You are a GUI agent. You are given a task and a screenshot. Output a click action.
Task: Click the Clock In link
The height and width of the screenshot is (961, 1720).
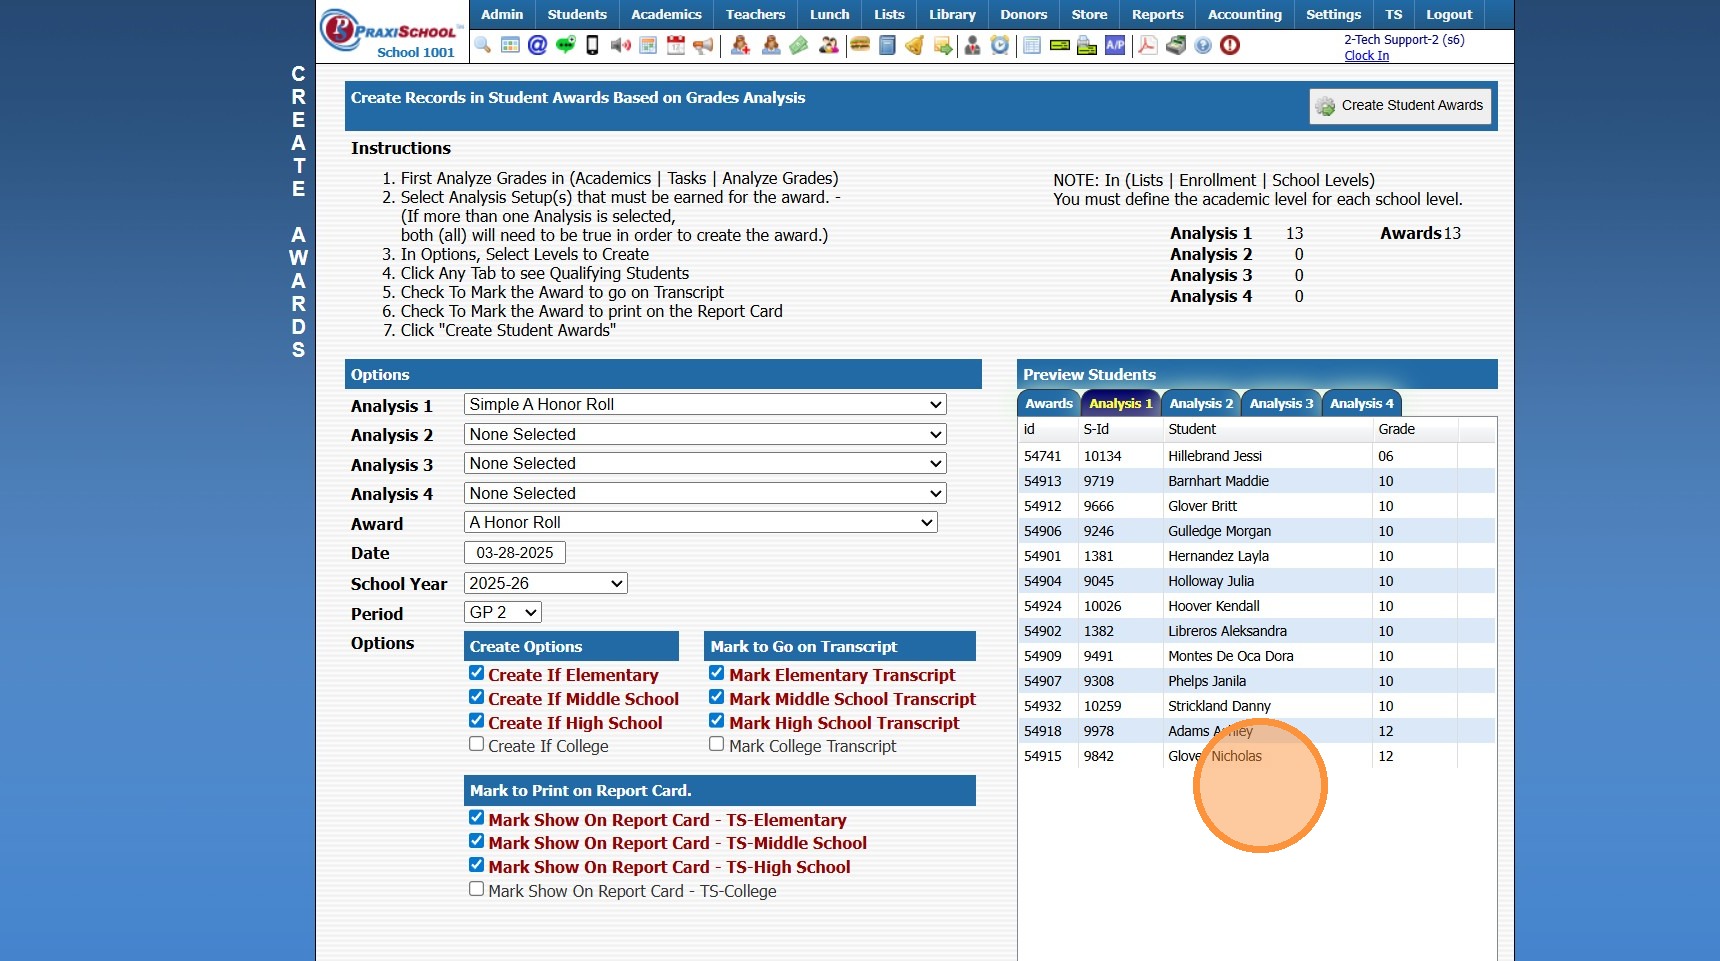1366,56
